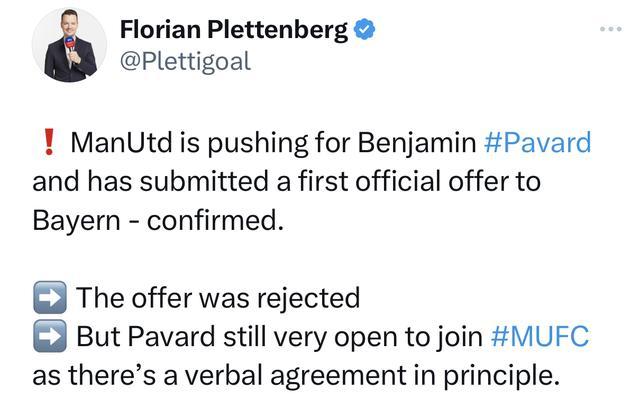Image resolution: width=640 pixels, height=399 pixels.
Task: Click the phrase 'But Pavard still very open to join'
Action: pos(280,337)
